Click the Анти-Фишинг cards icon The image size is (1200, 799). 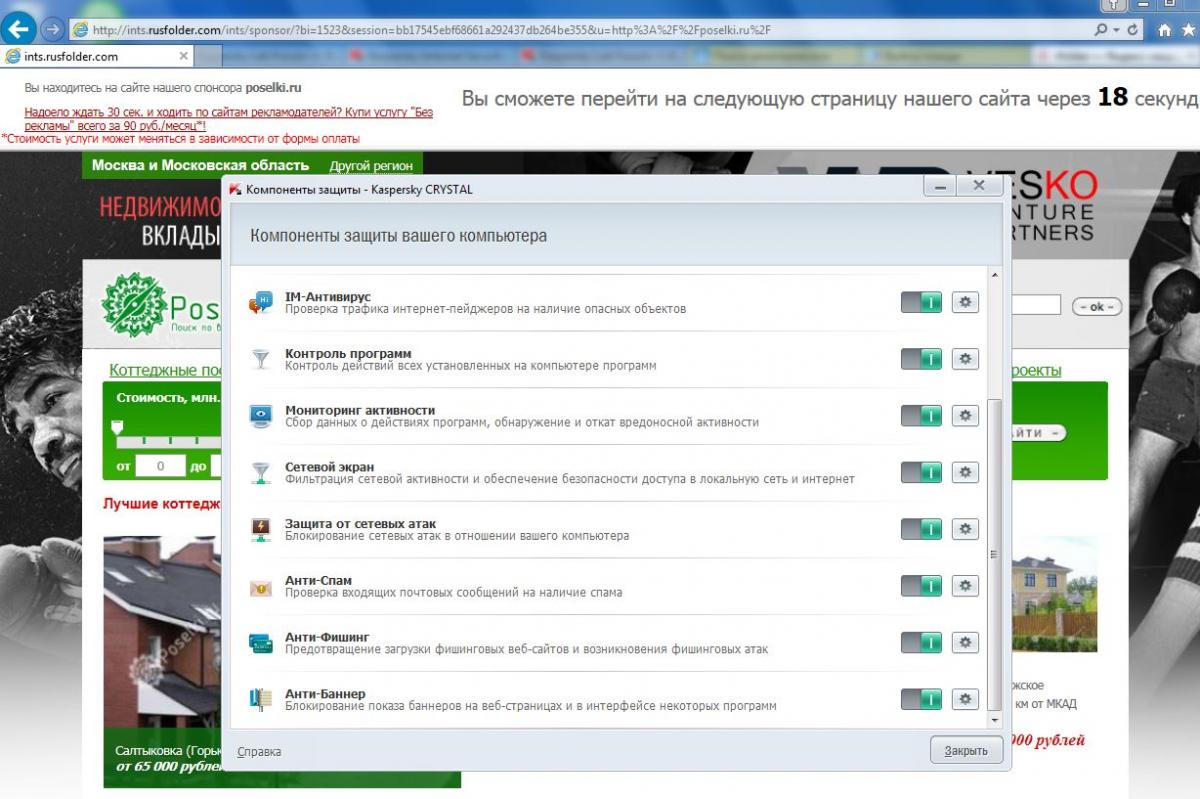(260, 642)
